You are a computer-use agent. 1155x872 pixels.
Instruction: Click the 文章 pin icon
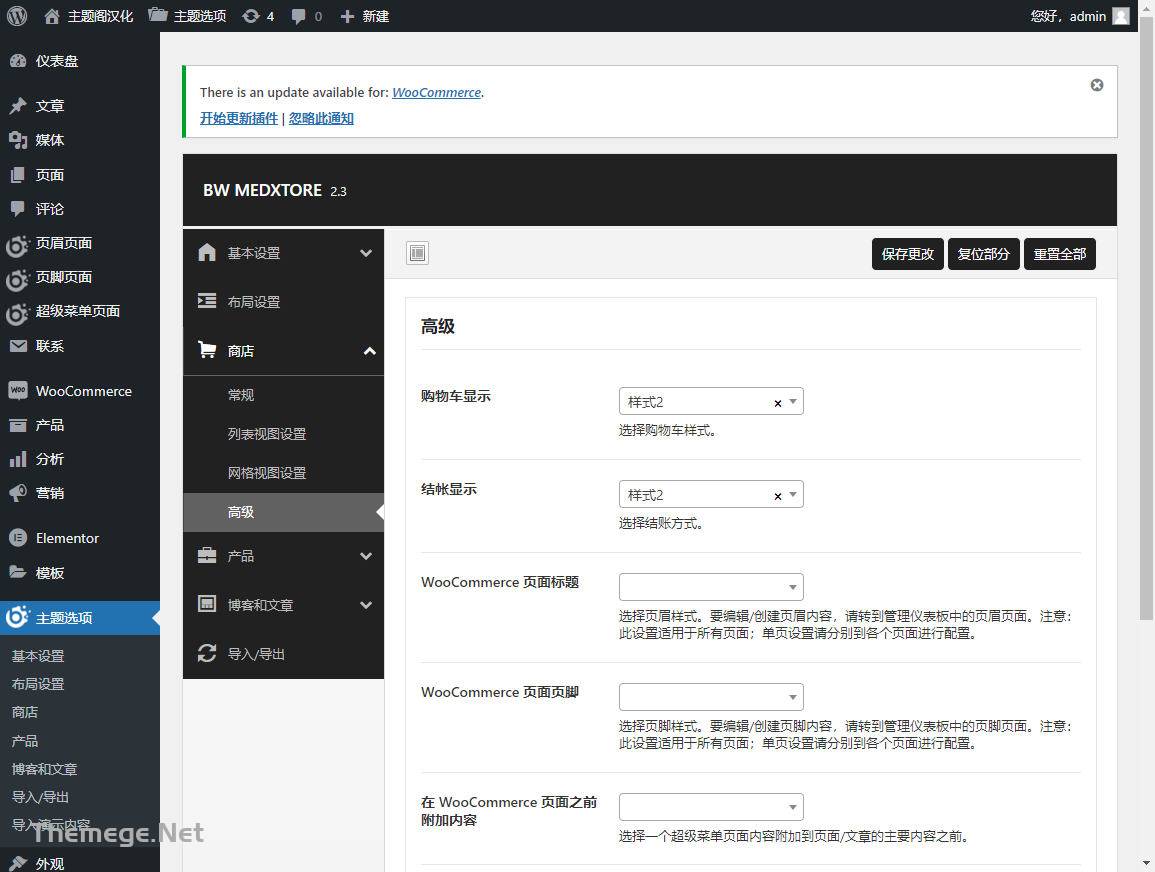(18, 106)
